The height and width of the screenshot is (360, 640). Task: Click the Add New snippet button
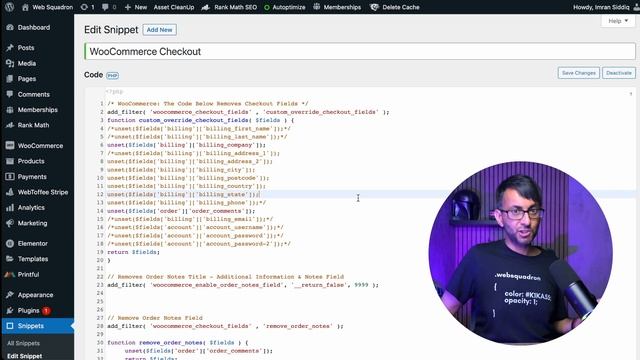point(160,30)
